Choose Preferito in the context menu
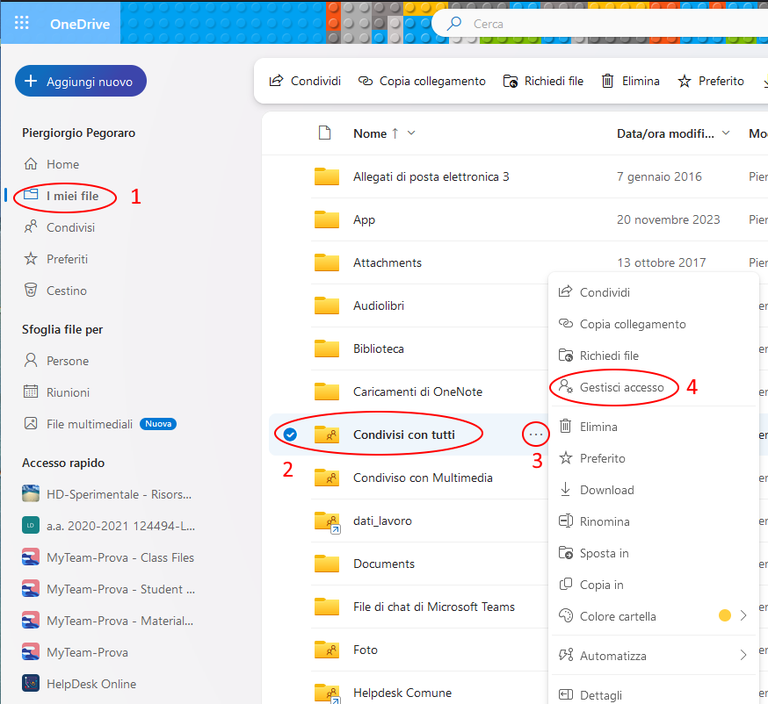The image size is (768, 704). coord(653,458)
